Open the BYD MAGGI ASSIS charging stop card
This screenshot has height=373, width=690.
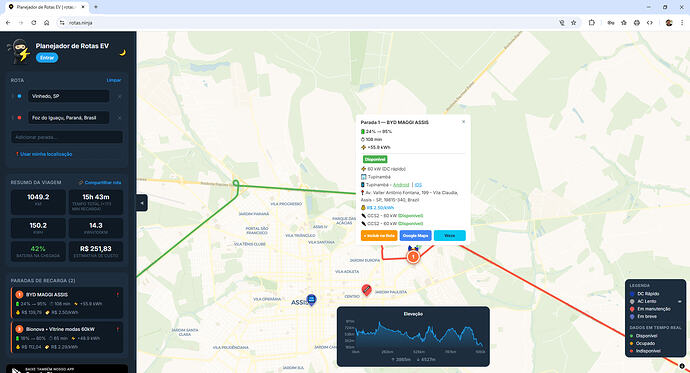click(67, 303)
